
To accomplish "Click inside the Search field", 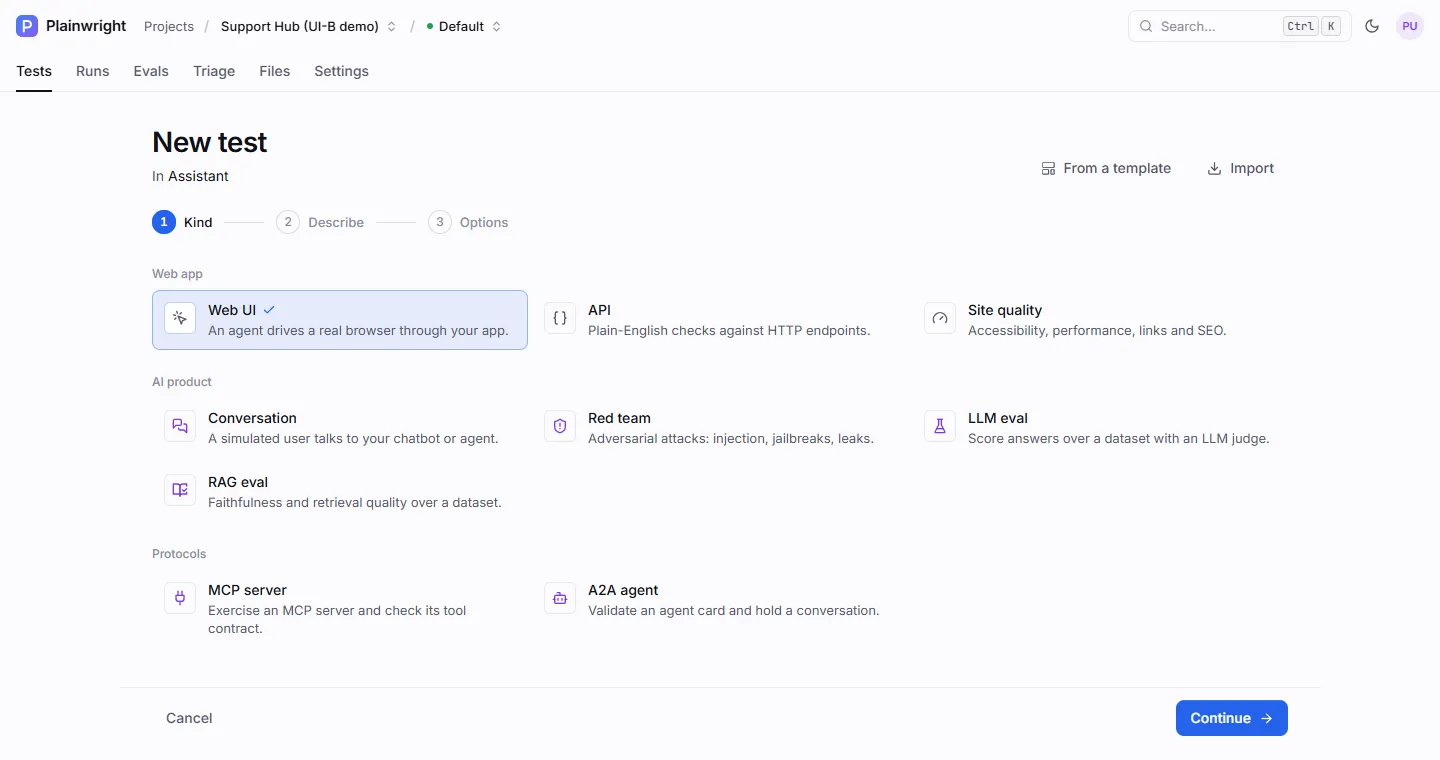I will (1240, 26).
